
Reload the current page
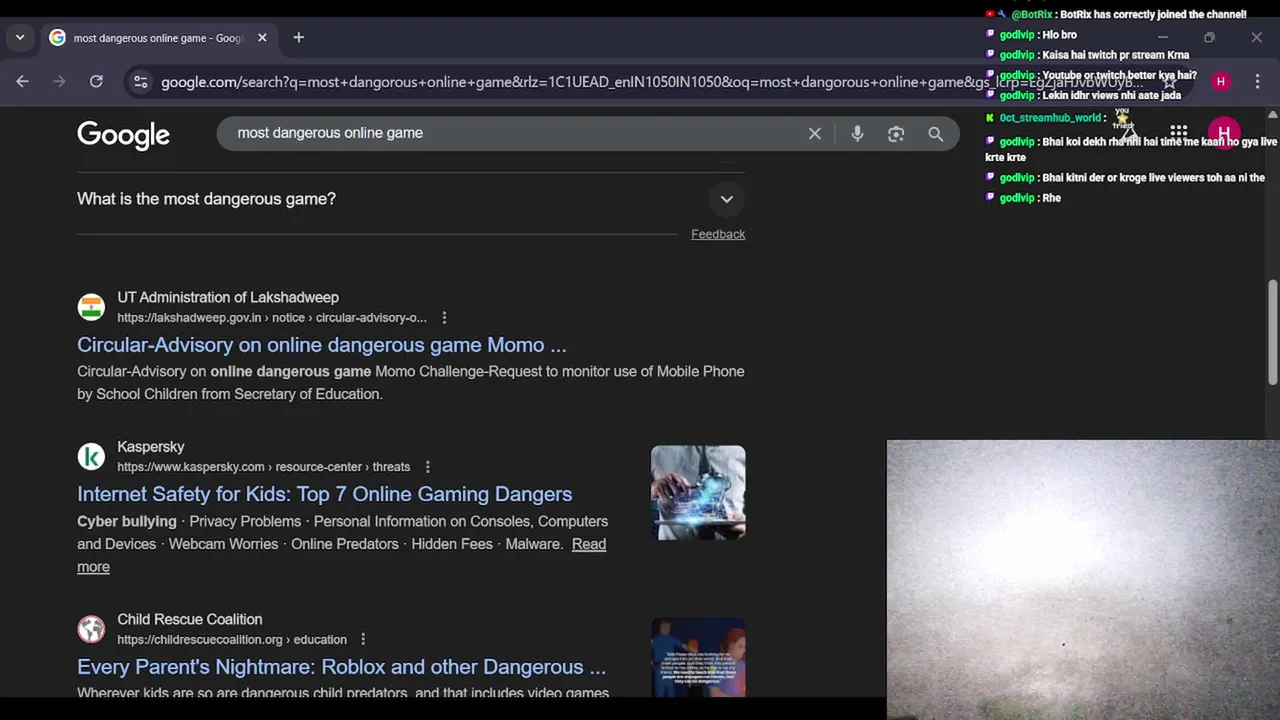point(96,82)
